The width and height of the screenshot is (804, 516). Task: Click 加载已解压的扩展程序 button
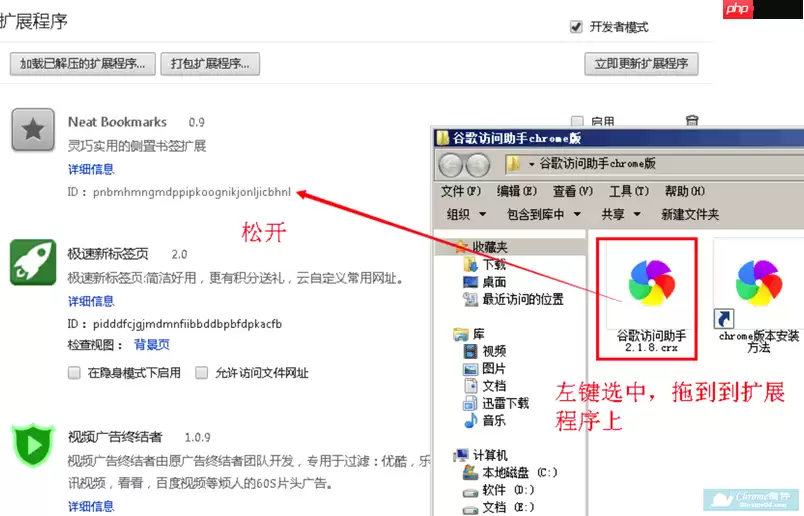pyautogui.click(x=83, y=64)
